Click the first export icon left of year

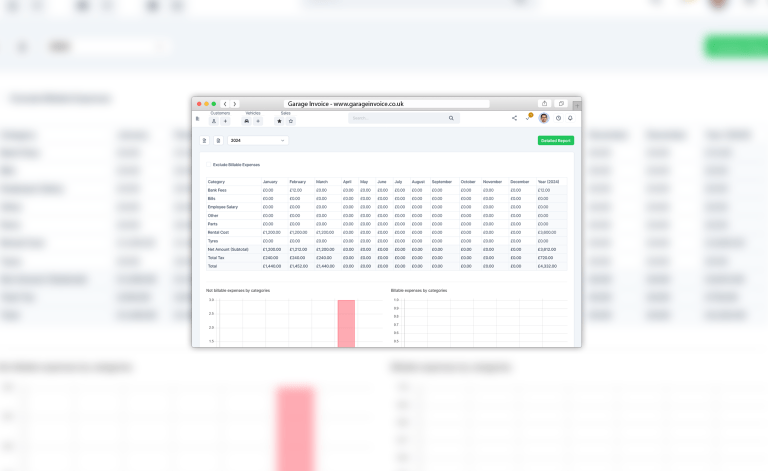point(204,141)
